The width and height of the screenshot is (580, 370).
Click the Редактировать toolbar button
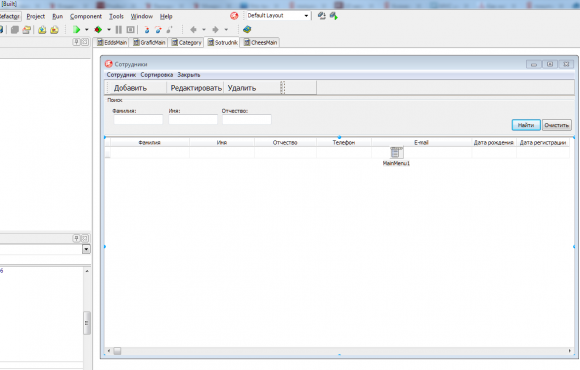196,88
